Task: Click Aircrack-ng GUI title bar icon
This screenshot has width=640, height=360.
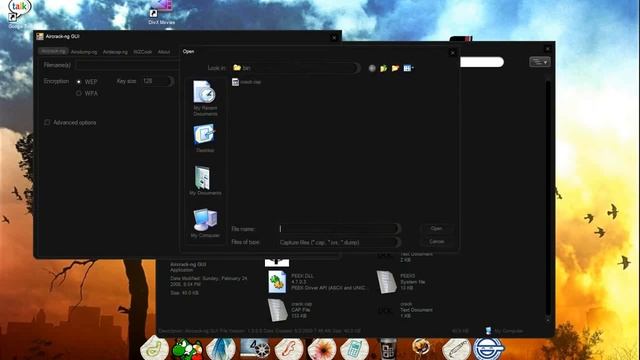Action: click(x=40, y=36)
